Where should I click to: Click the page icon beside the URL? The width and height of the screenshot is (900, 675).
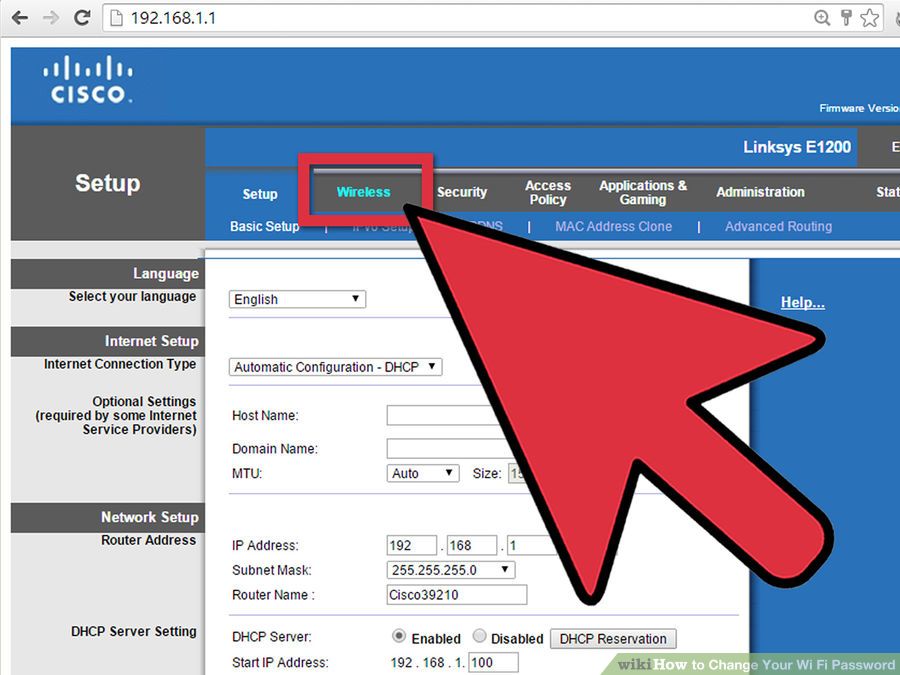[117, 18]
